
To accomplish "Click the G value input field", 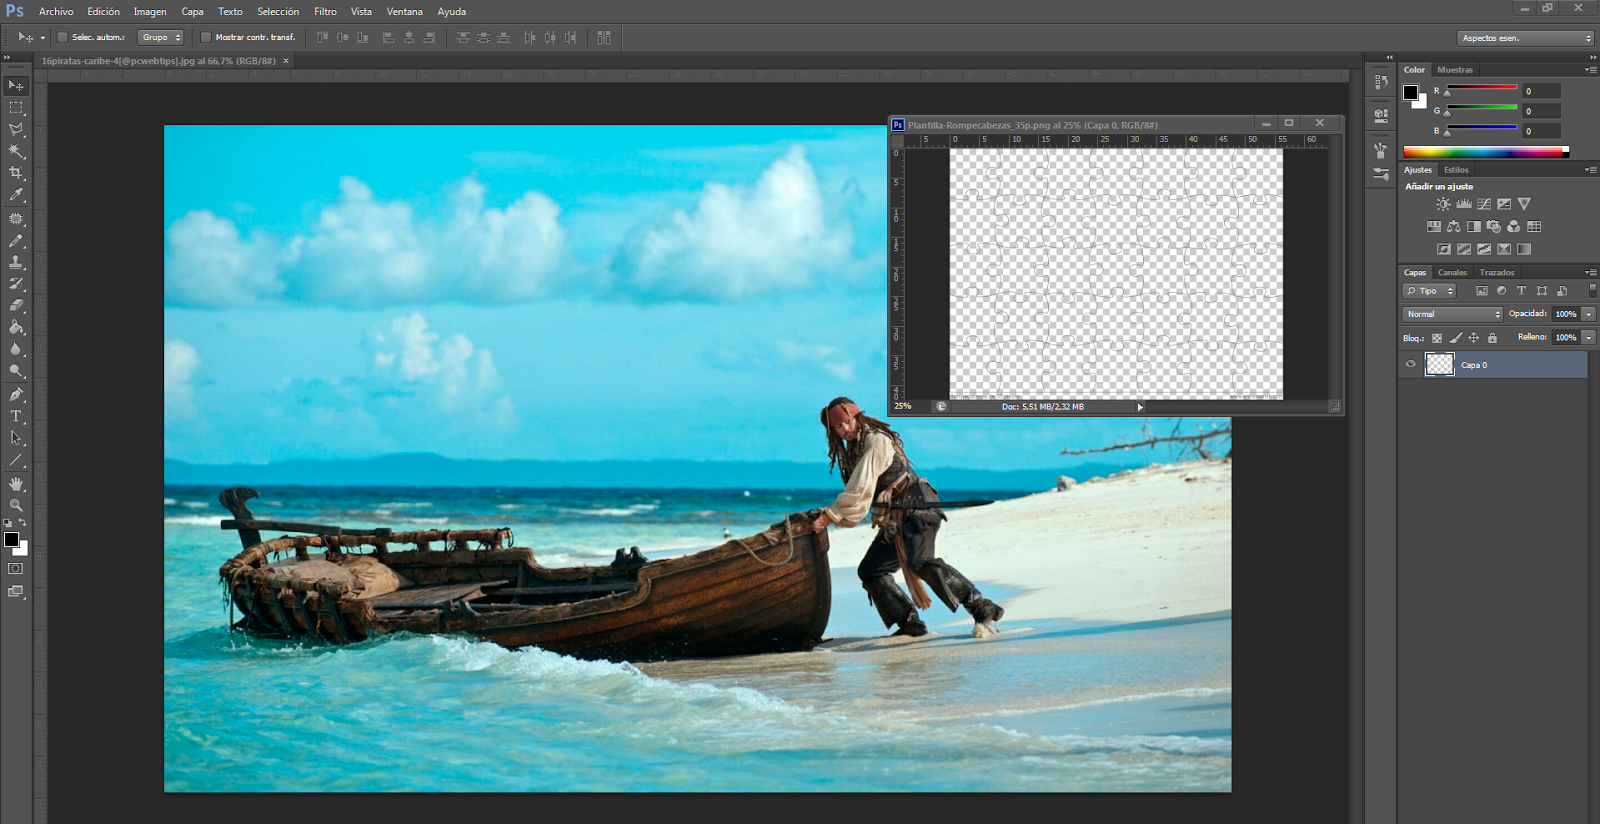I will (1541, 111).
